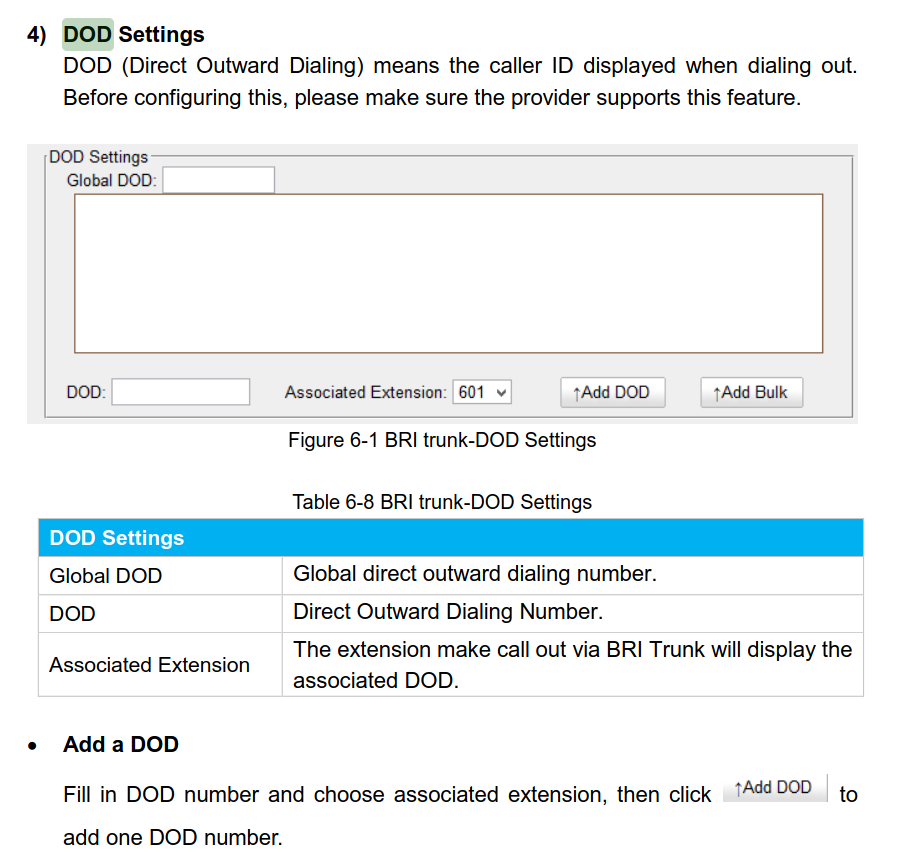Click the inline Add DOD button in instructions
Screen dimensions: 899x866
pyautogui.click(x=774, y=788)
